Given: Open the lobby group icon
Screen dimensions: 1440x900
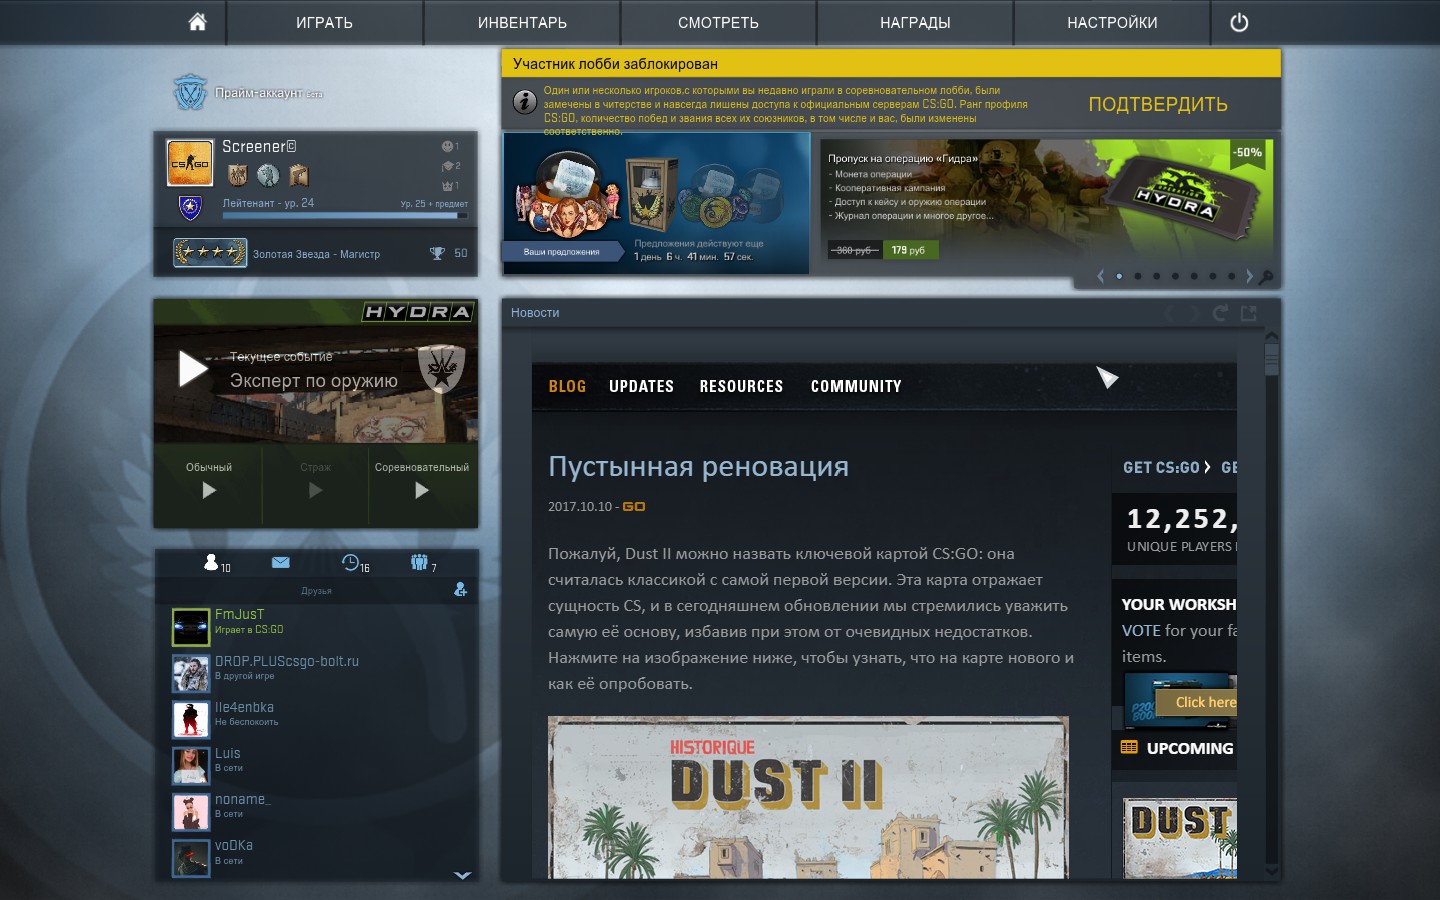Looking at the screenshot, I should pyautogui.click(x=419, y=562).
